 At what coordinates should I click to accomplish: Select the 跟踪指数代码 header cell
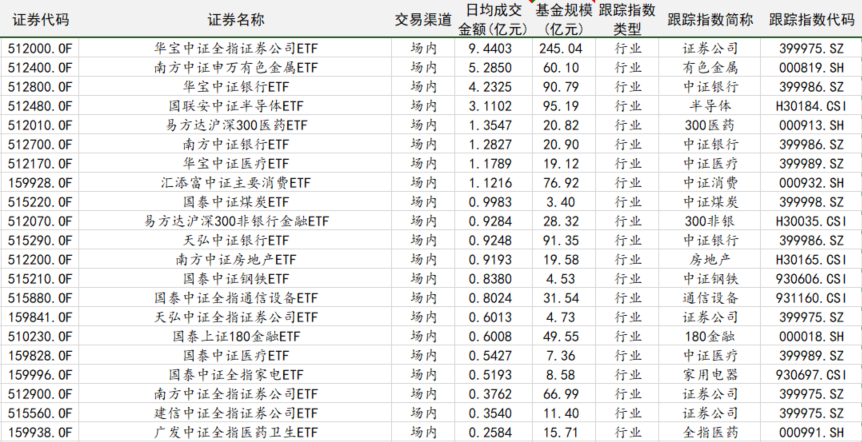(x=811, y=20)
